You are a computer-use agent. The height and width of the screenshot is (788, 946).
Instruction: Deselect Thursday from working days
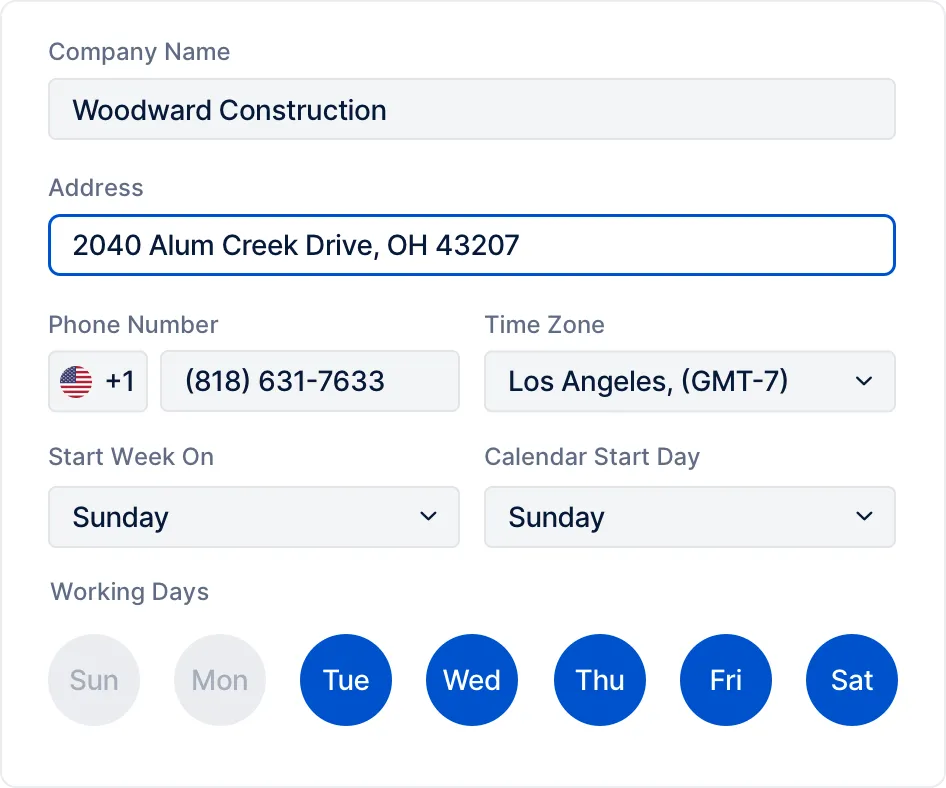[598, 679]
